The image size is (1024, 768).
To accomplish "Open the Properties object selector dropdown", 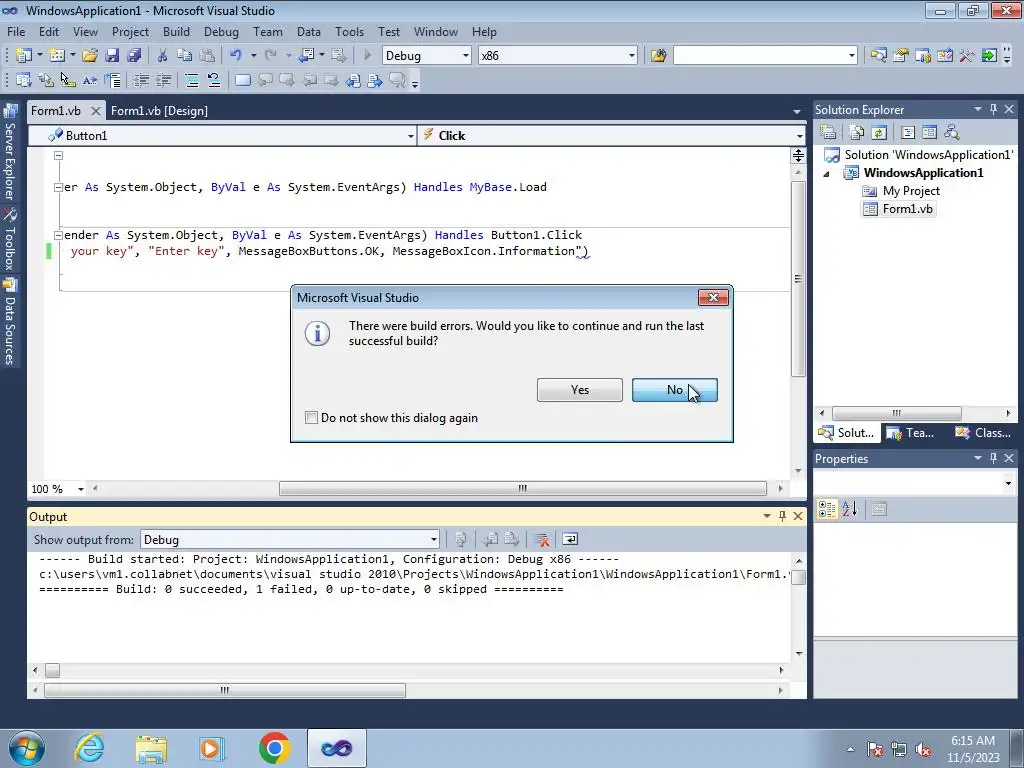I will (1008, 484).
